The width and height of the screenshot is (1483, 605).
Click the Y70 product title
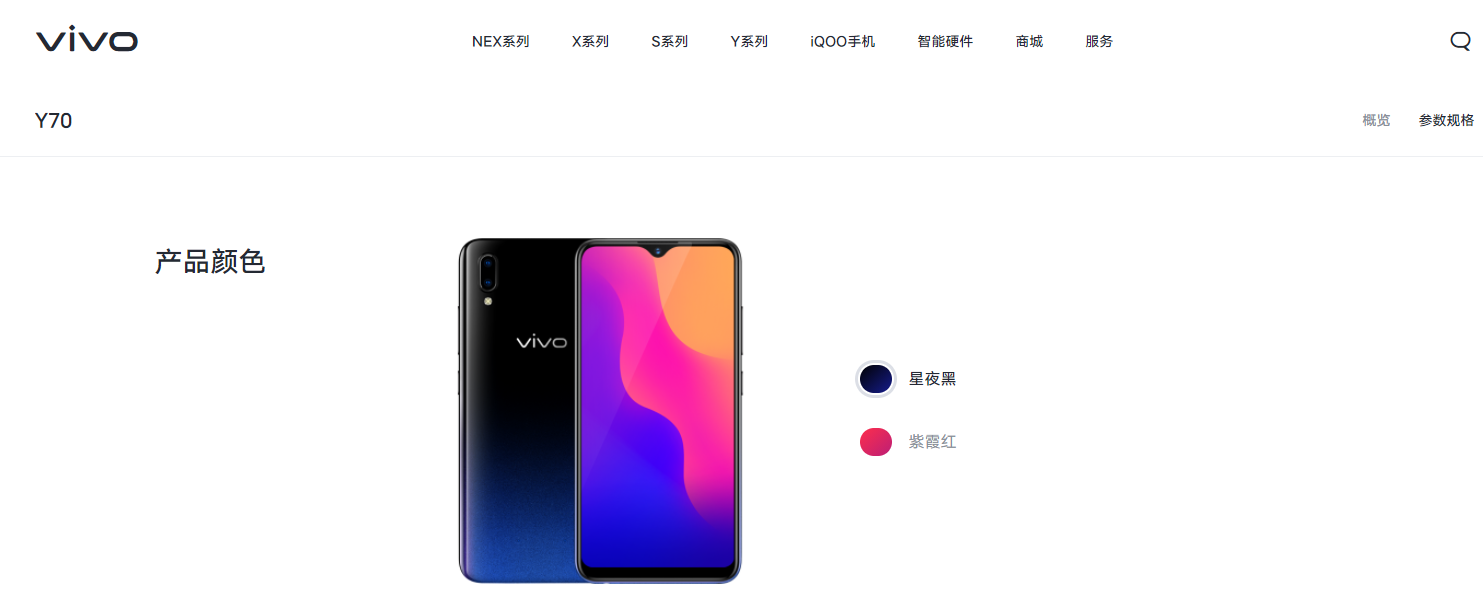53,121
